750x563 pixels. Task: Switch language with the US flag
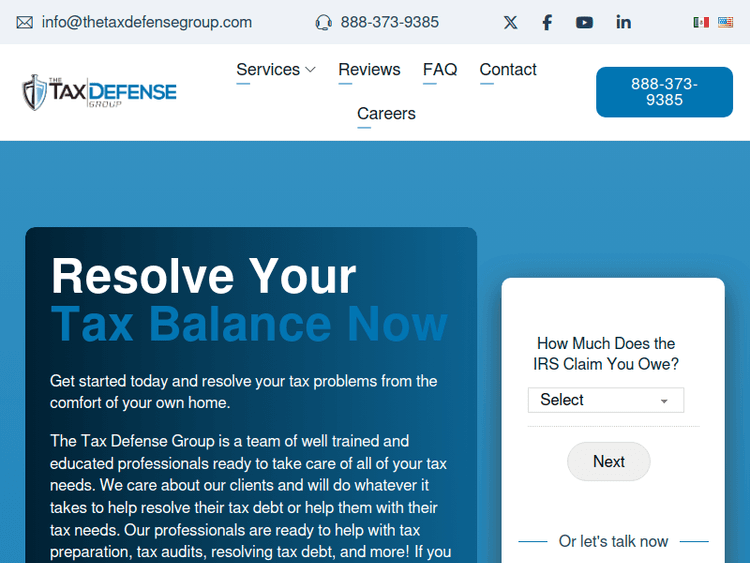tap(725, 22)
